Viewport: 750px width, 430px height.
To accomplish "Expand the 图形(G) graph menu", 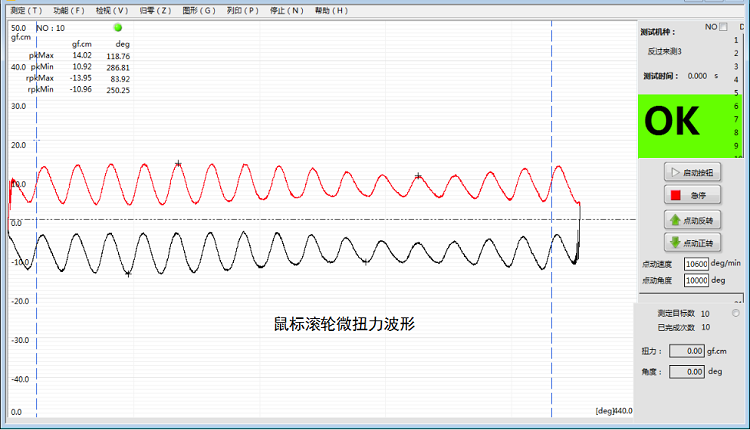I will 199,10.
